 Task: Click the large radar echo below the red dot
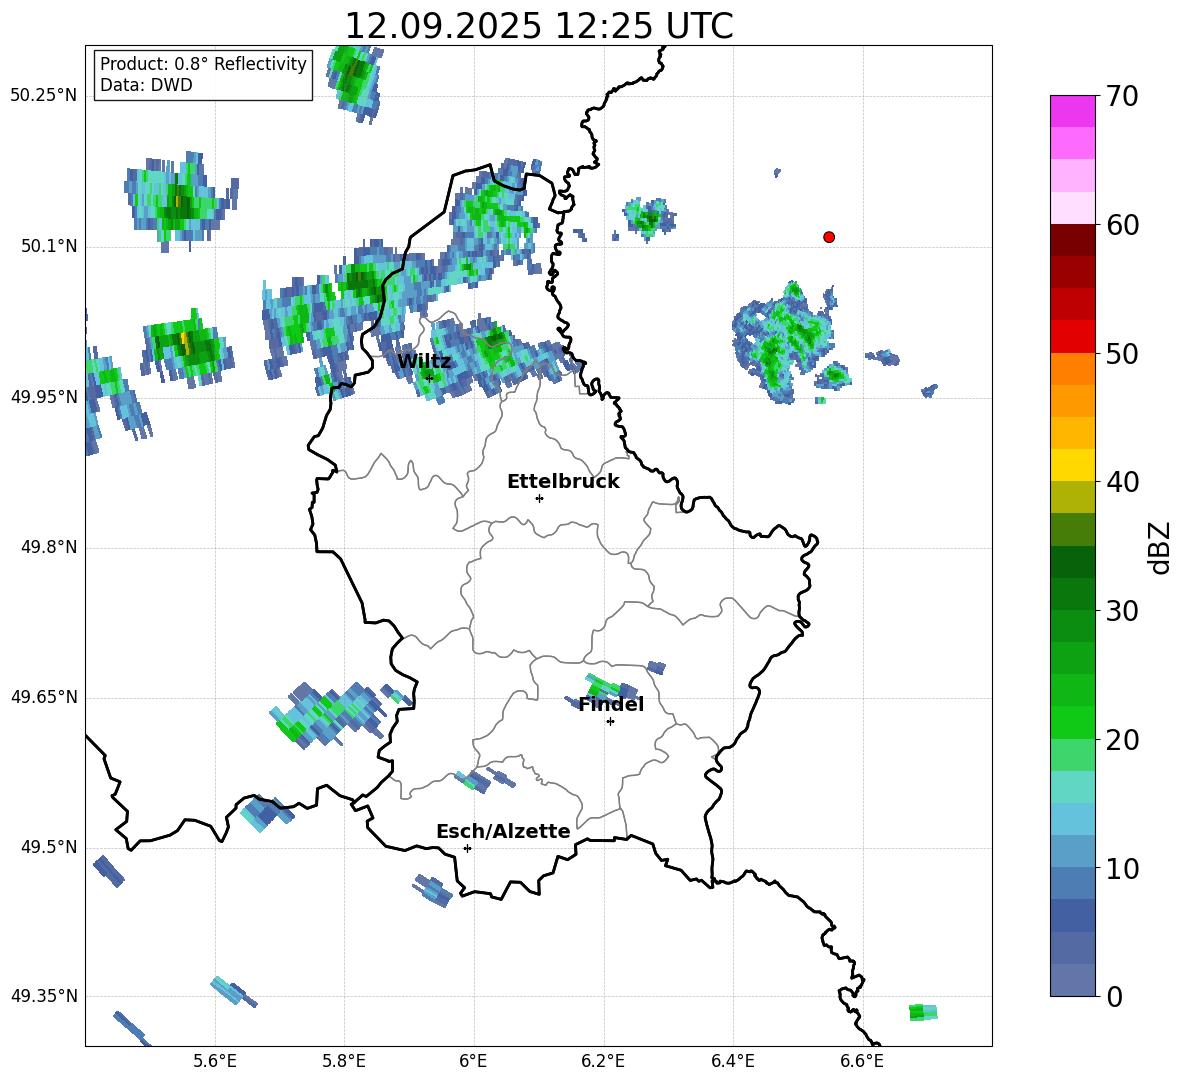785,341
